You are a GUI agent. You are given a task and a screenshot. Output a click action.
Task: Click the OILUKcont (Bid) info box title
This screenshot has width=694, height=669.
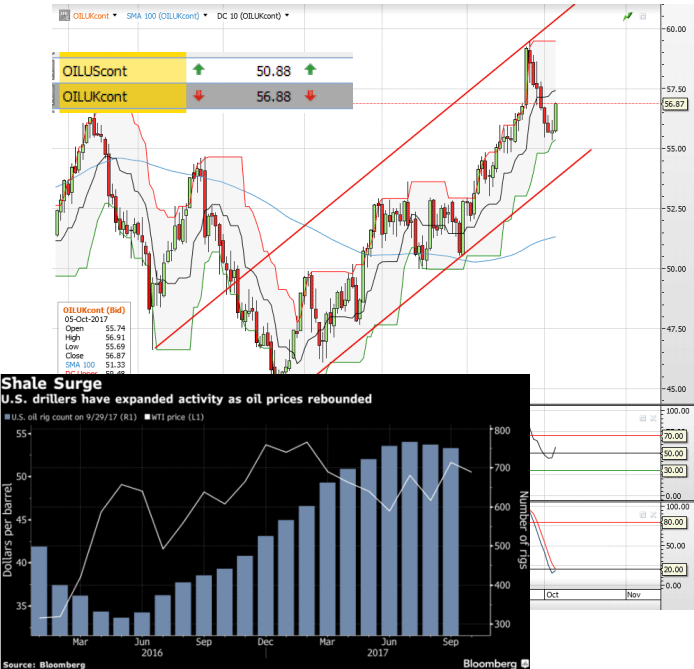click(x=94, y=310)
